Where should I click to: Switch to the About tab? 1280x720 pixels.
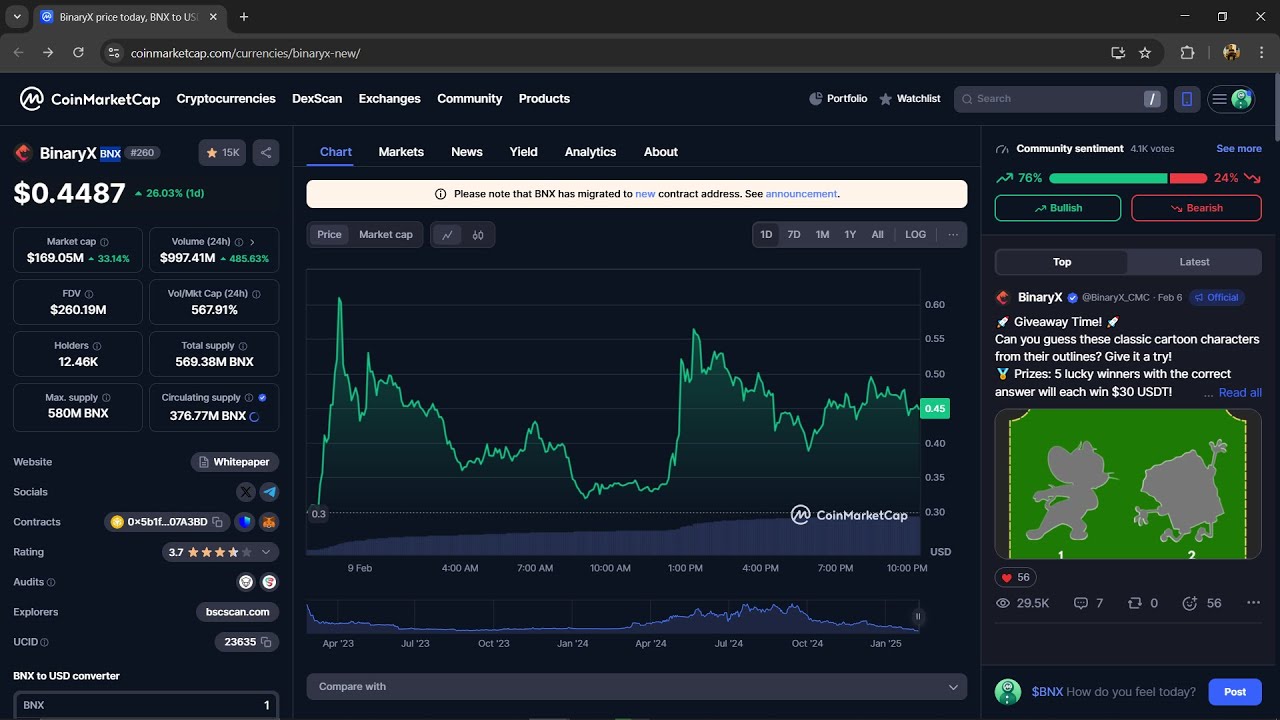(661, 152)
